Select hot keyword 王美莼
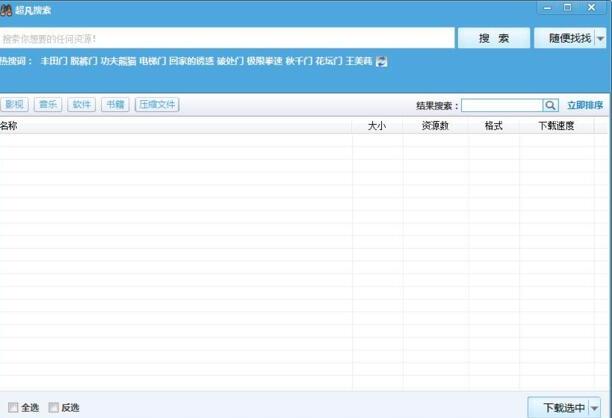 (359, 61)
